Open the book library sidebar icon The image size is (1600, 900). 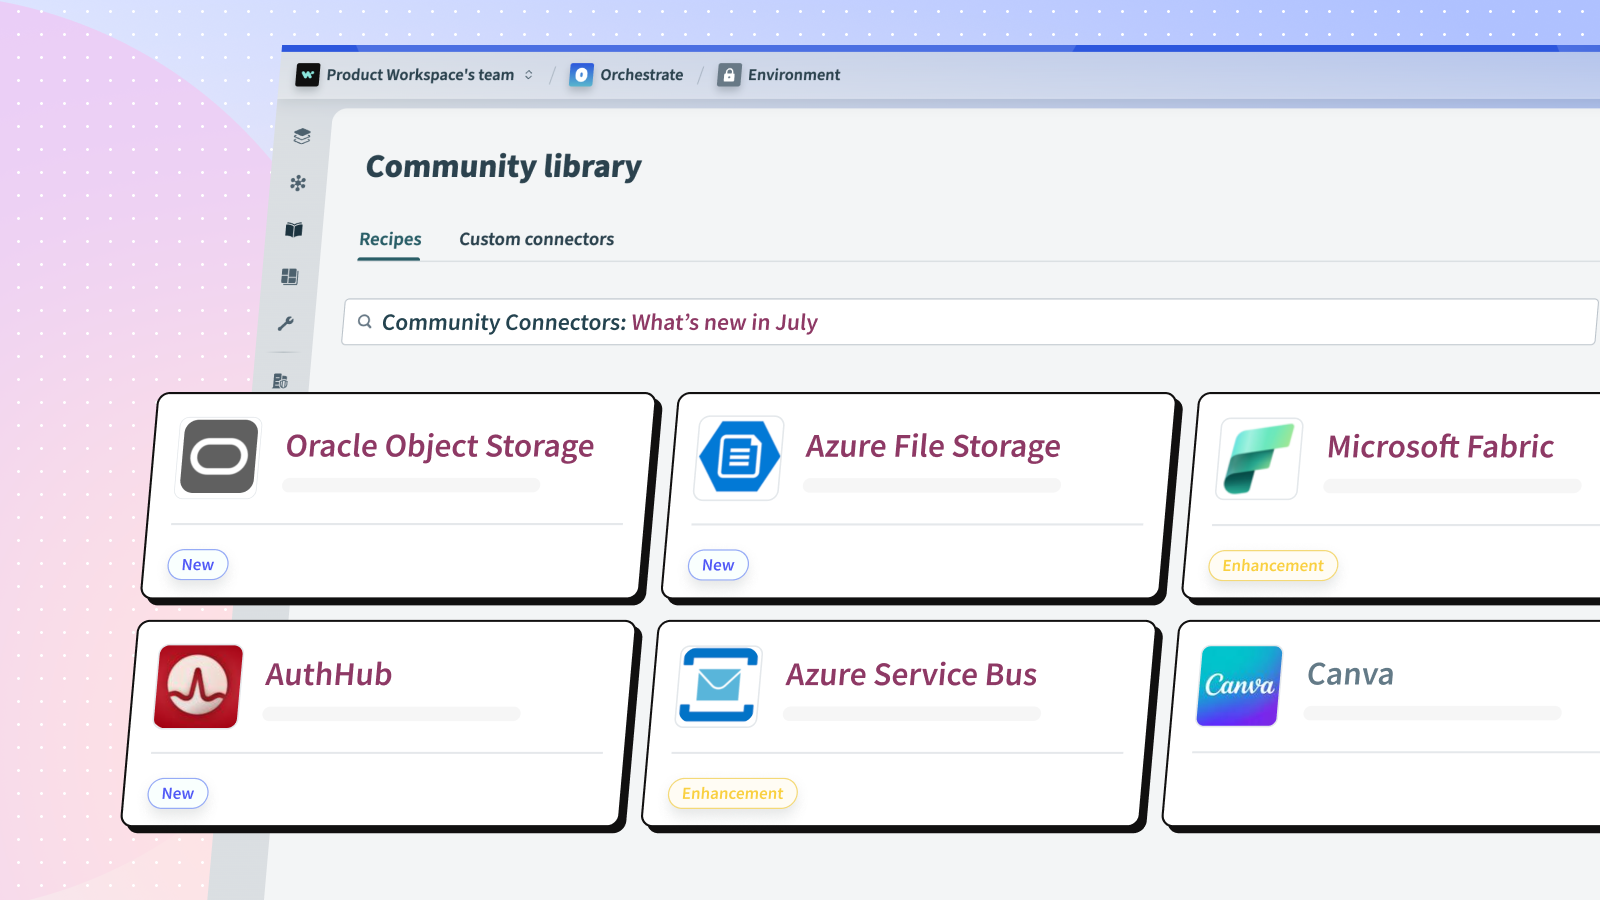[x=294, y=230]
